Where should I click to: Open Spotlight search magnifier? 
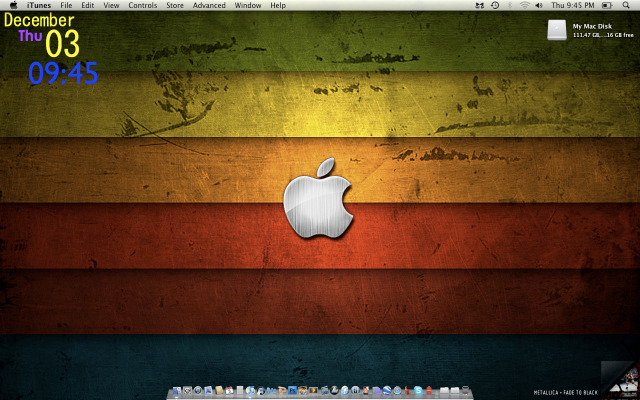click(627, 5)
